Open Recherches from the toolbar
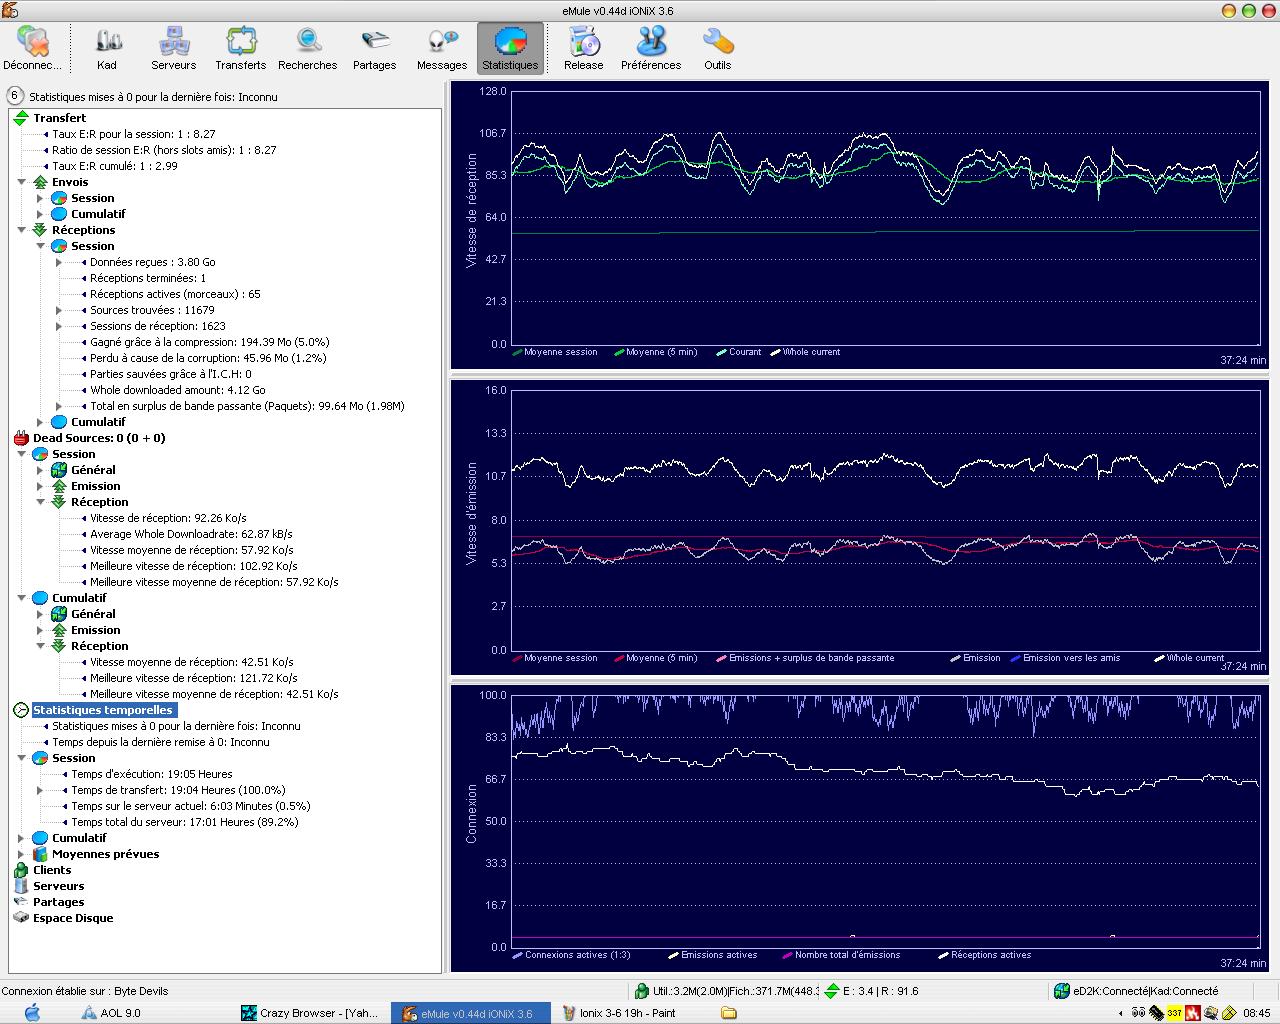Viewport: 1280px width, 1024px height. (308, 48)
